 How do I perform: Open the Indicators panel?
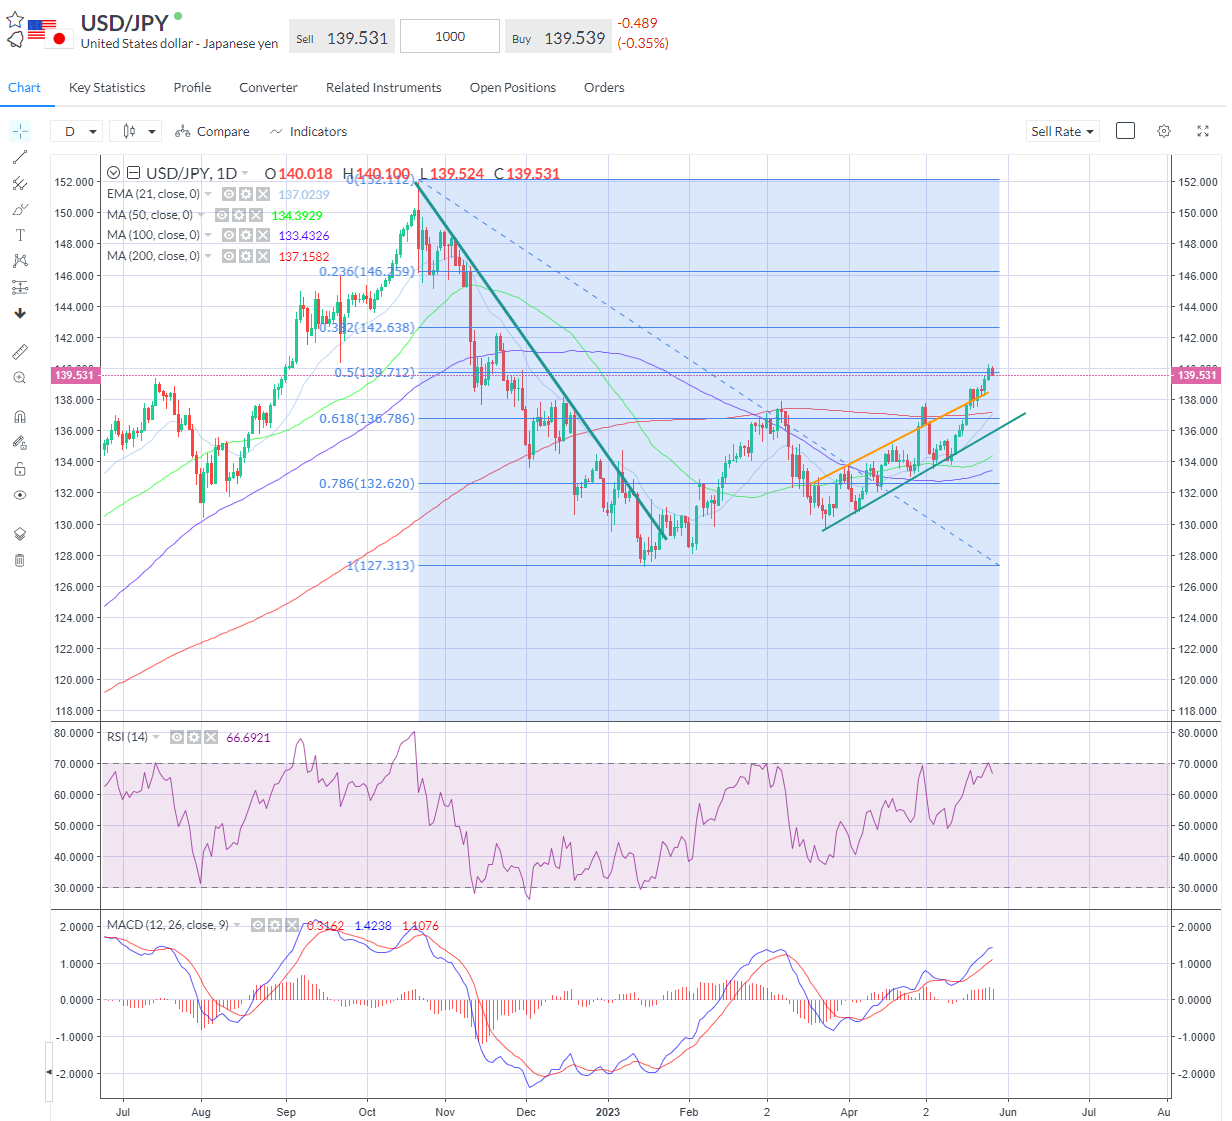(x=308, y=131)
